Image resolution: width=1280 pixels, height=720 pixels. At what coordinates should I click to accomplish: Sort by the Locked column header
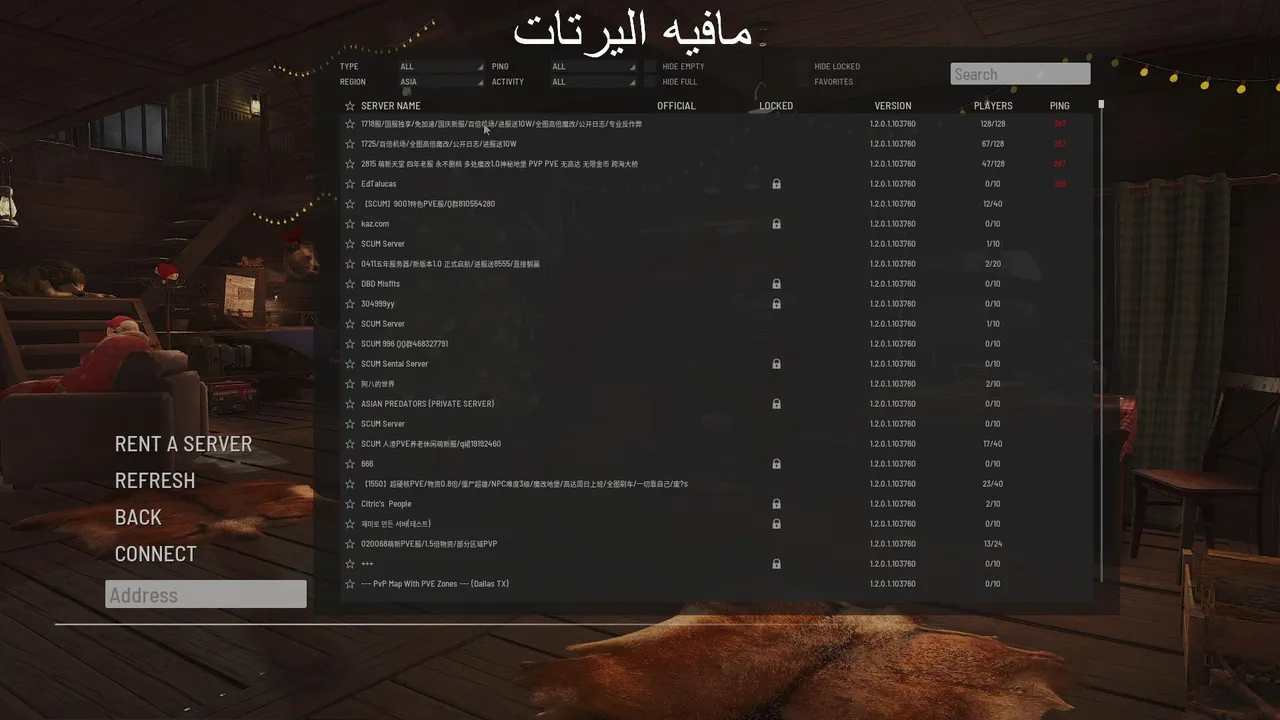(776, 106)
